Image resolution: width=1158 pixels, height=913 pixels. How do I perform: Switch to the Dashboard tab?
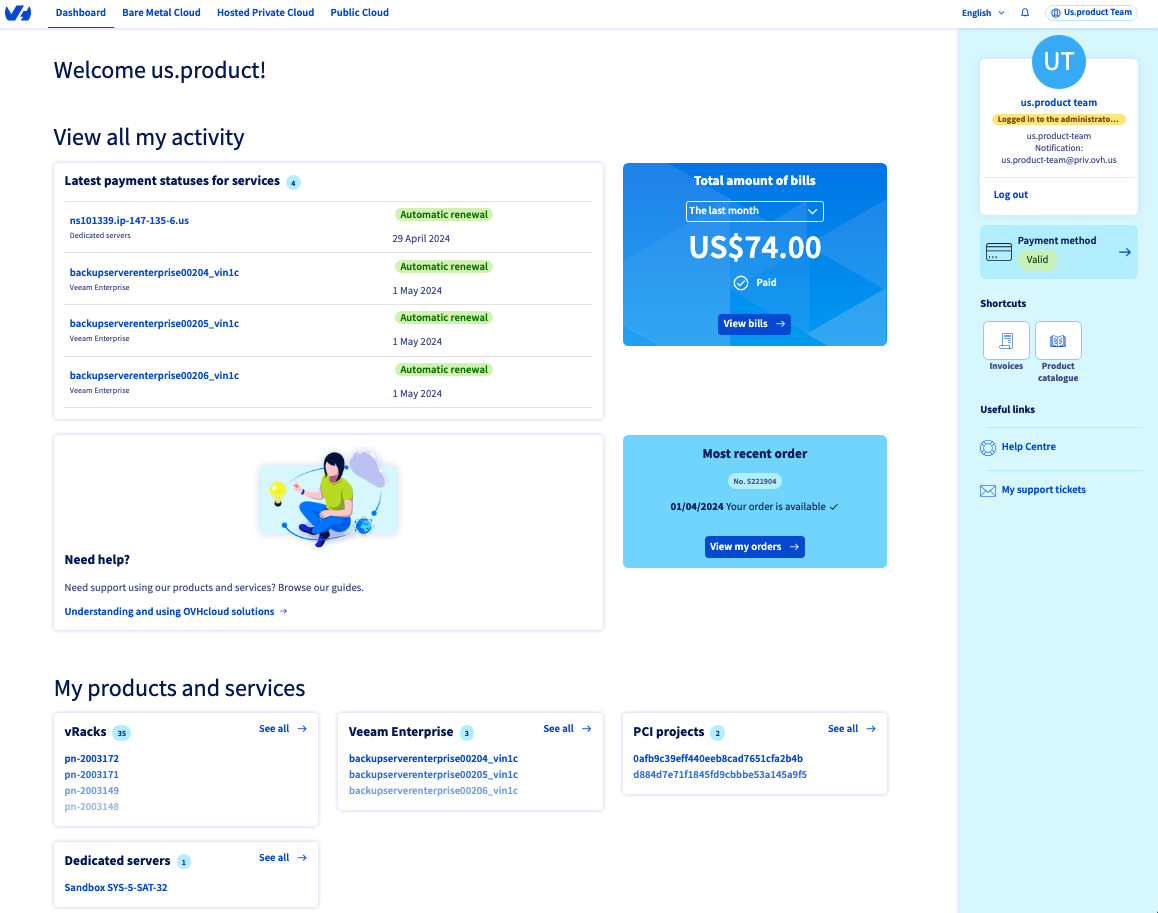pyautogui.click(x=80, y=13)
